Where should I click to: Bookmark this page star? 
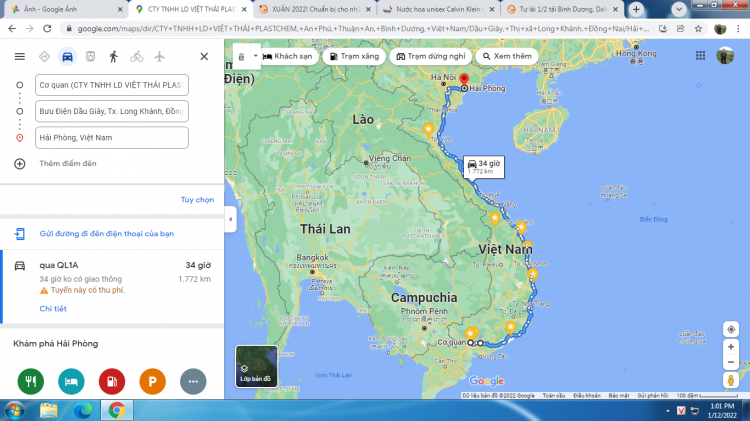(x=698, y=29)
